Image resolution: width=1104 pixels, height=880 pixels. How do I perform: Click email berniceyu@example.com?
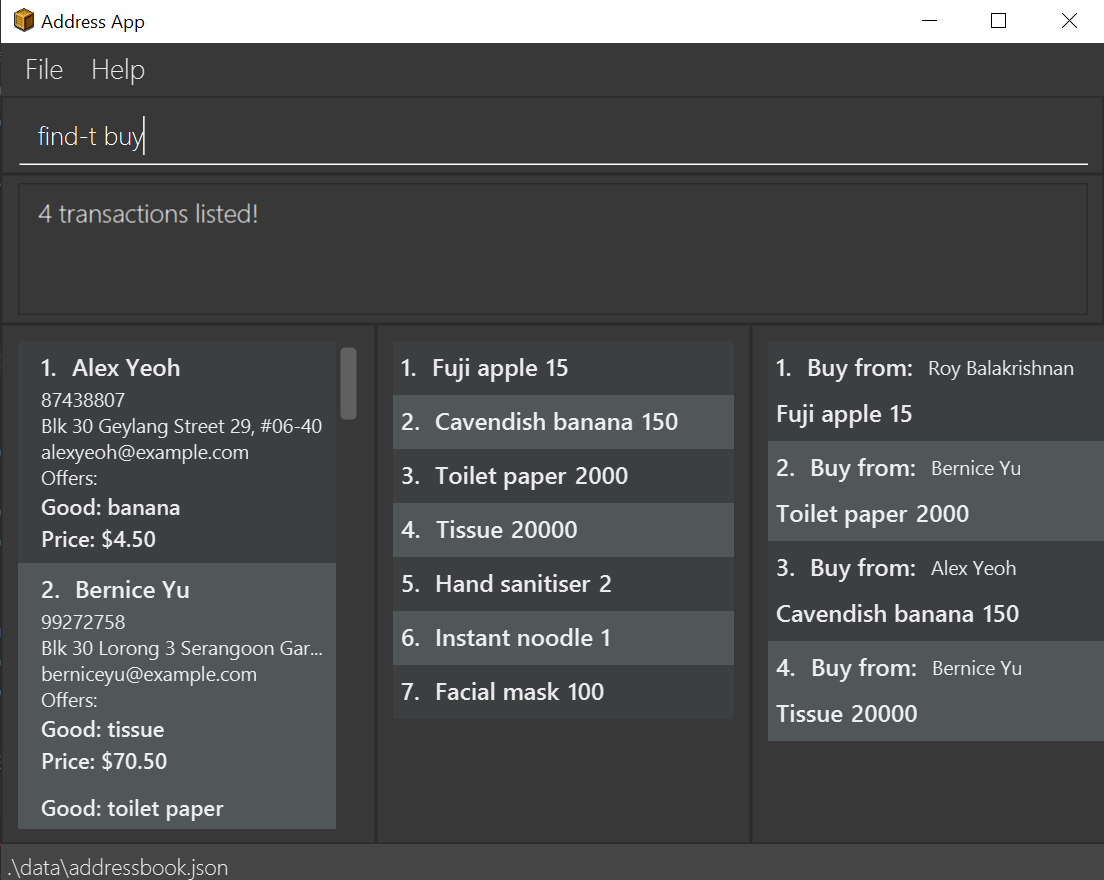(149, 674)
